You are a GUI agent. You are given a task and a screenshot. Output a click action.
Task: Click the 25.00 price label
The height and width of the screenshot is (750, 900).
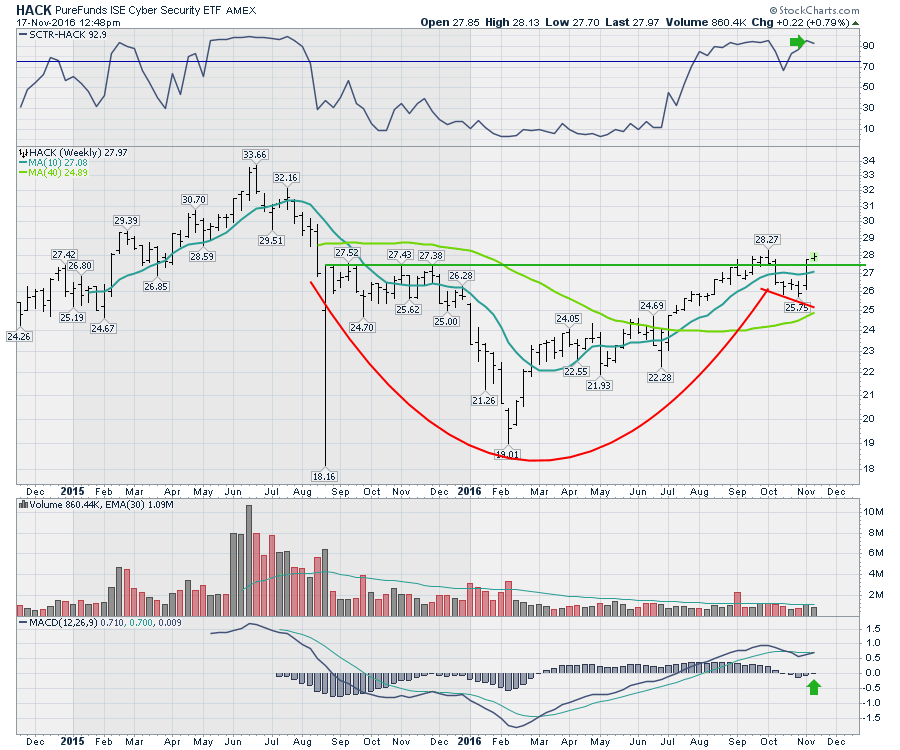tap(446, 321)
